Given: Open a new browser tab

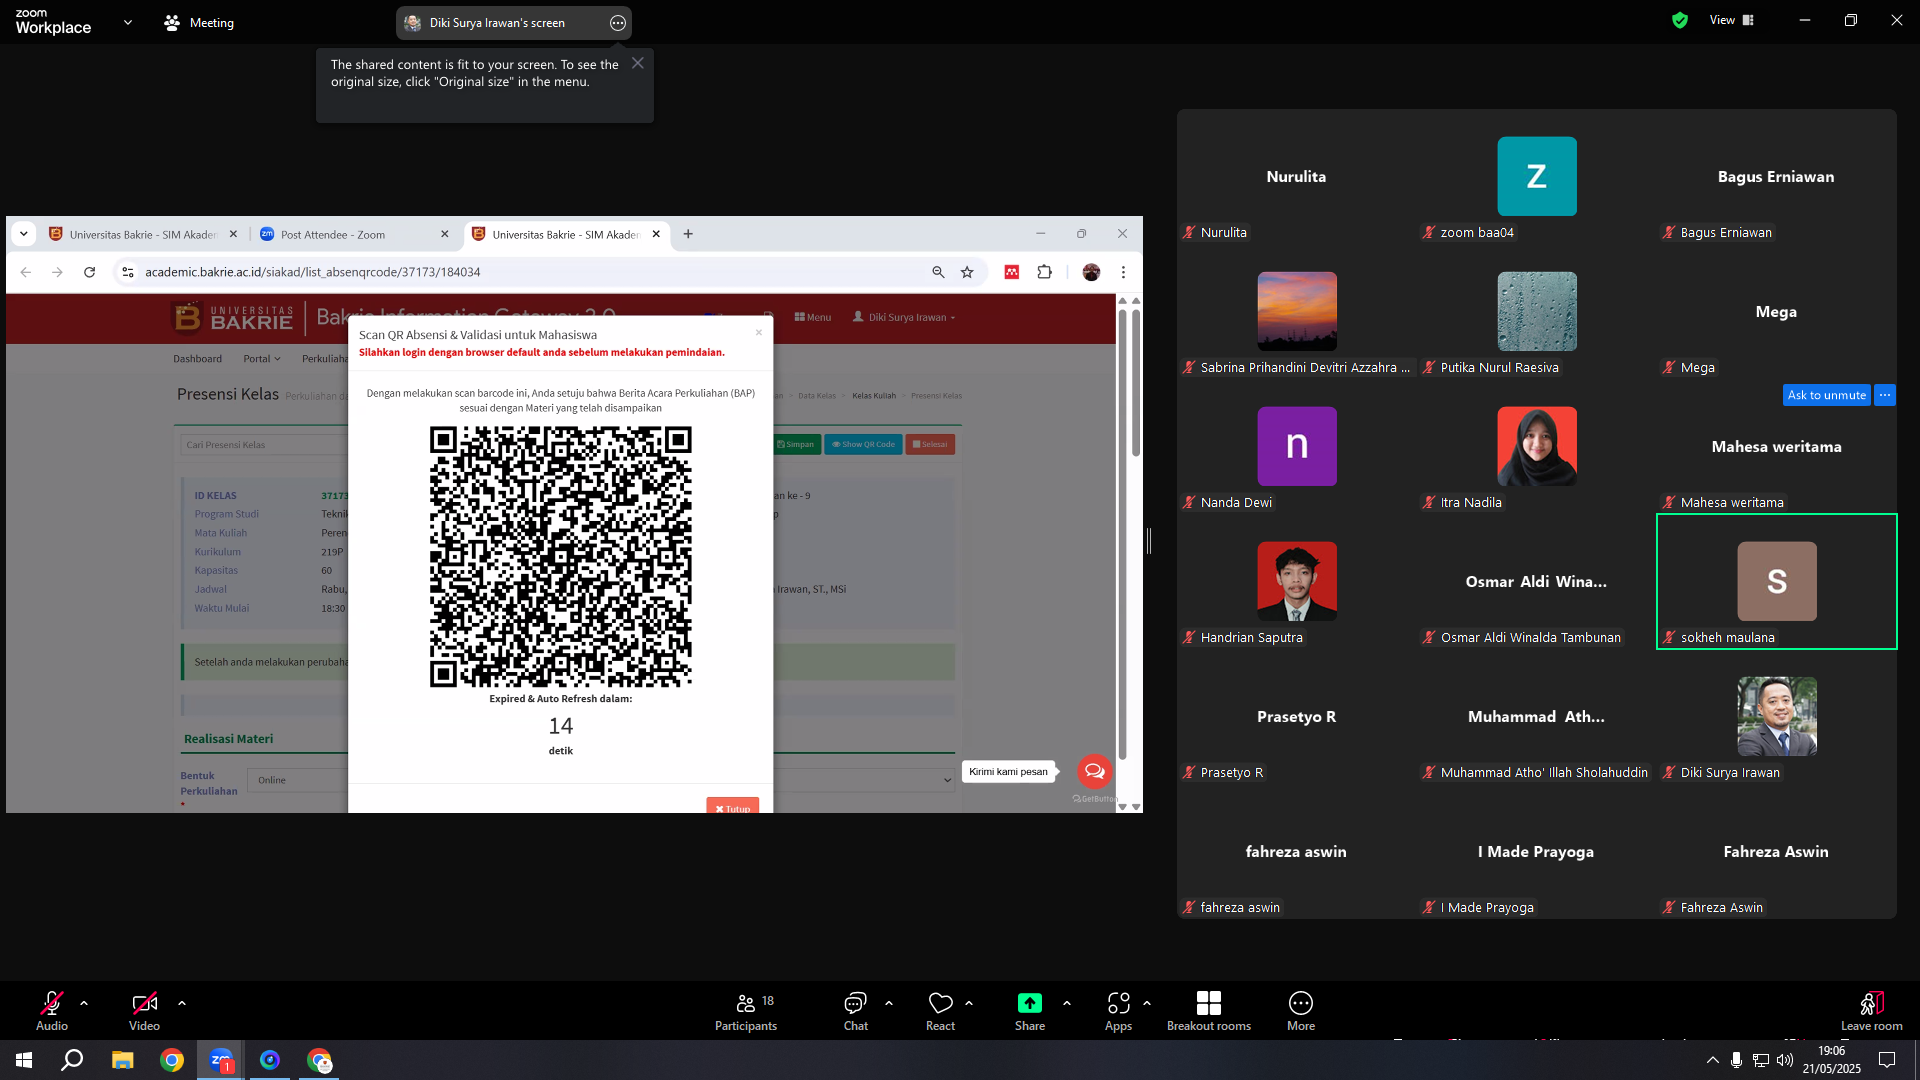Looking at the screenshot, I should pyautogui.click(x=688, y=234).
